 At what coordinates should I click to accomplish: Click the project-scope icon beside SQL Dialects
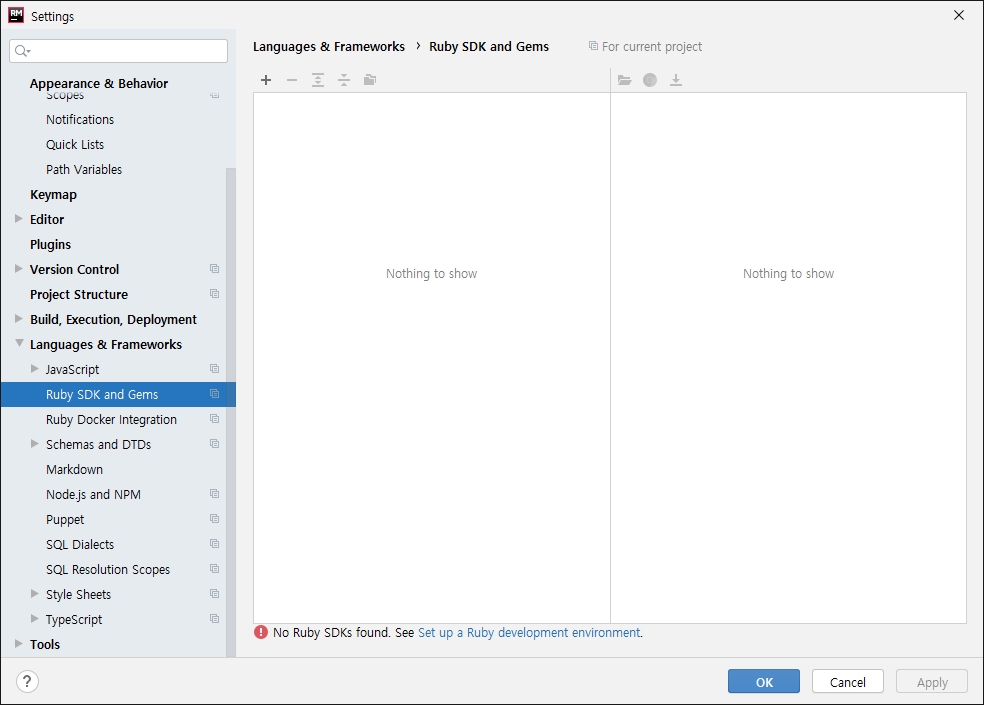coord(215,544)
